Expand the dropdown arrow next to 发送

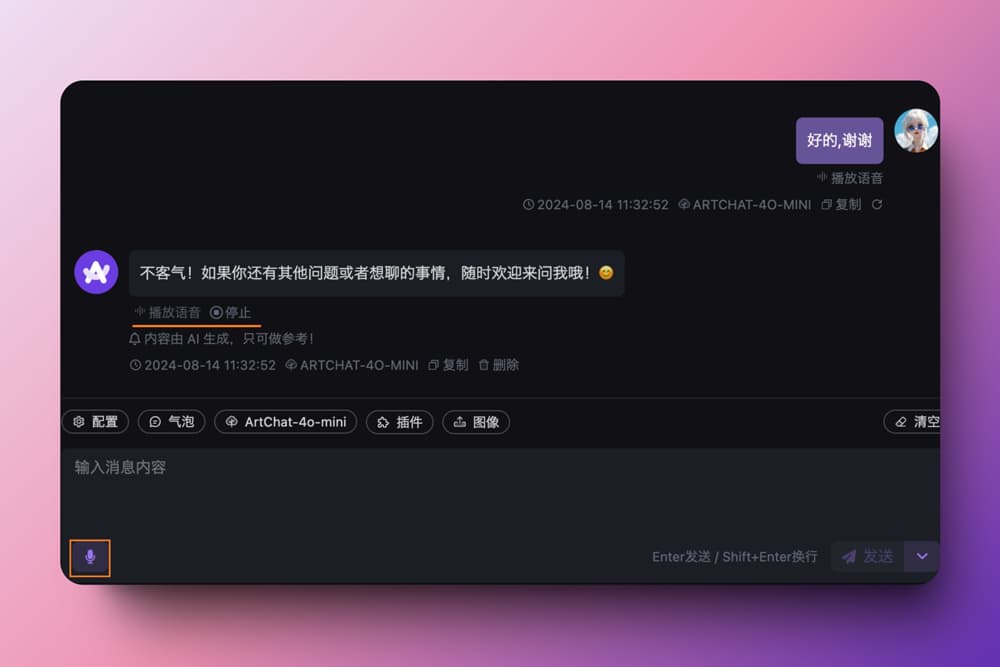tap(922, 556)
